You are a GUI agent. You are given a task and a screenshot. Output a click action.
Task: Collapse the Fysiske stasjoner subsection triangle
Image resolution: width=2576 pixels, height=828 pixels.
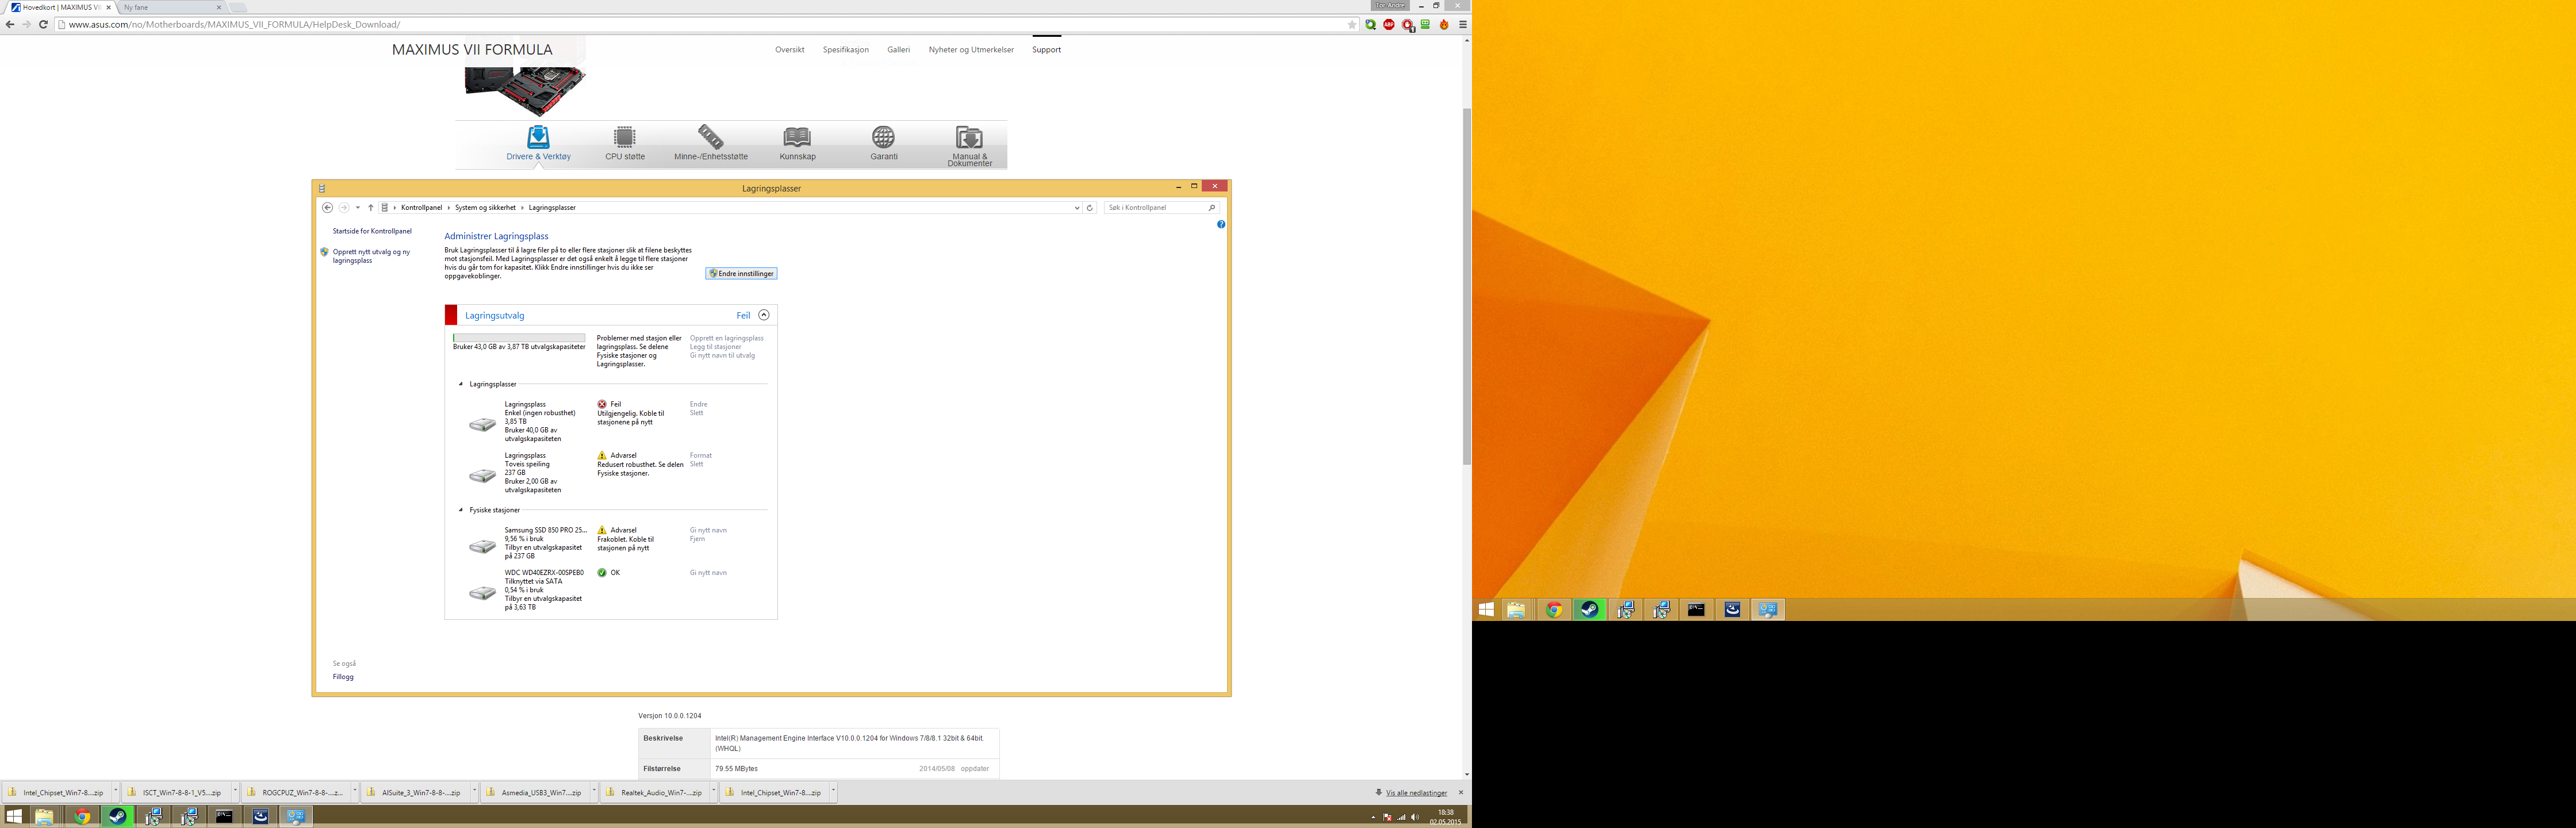coord(461,510)
